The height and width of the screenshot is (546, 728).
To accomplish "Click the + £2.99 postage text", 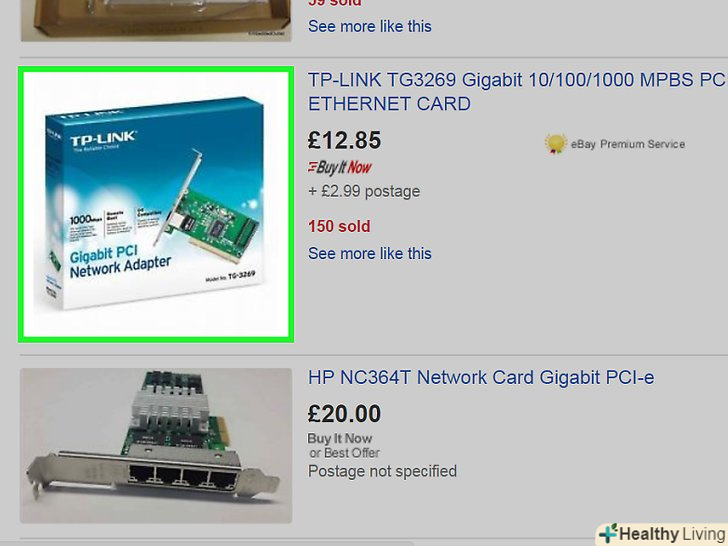I will tap(364, 191).
